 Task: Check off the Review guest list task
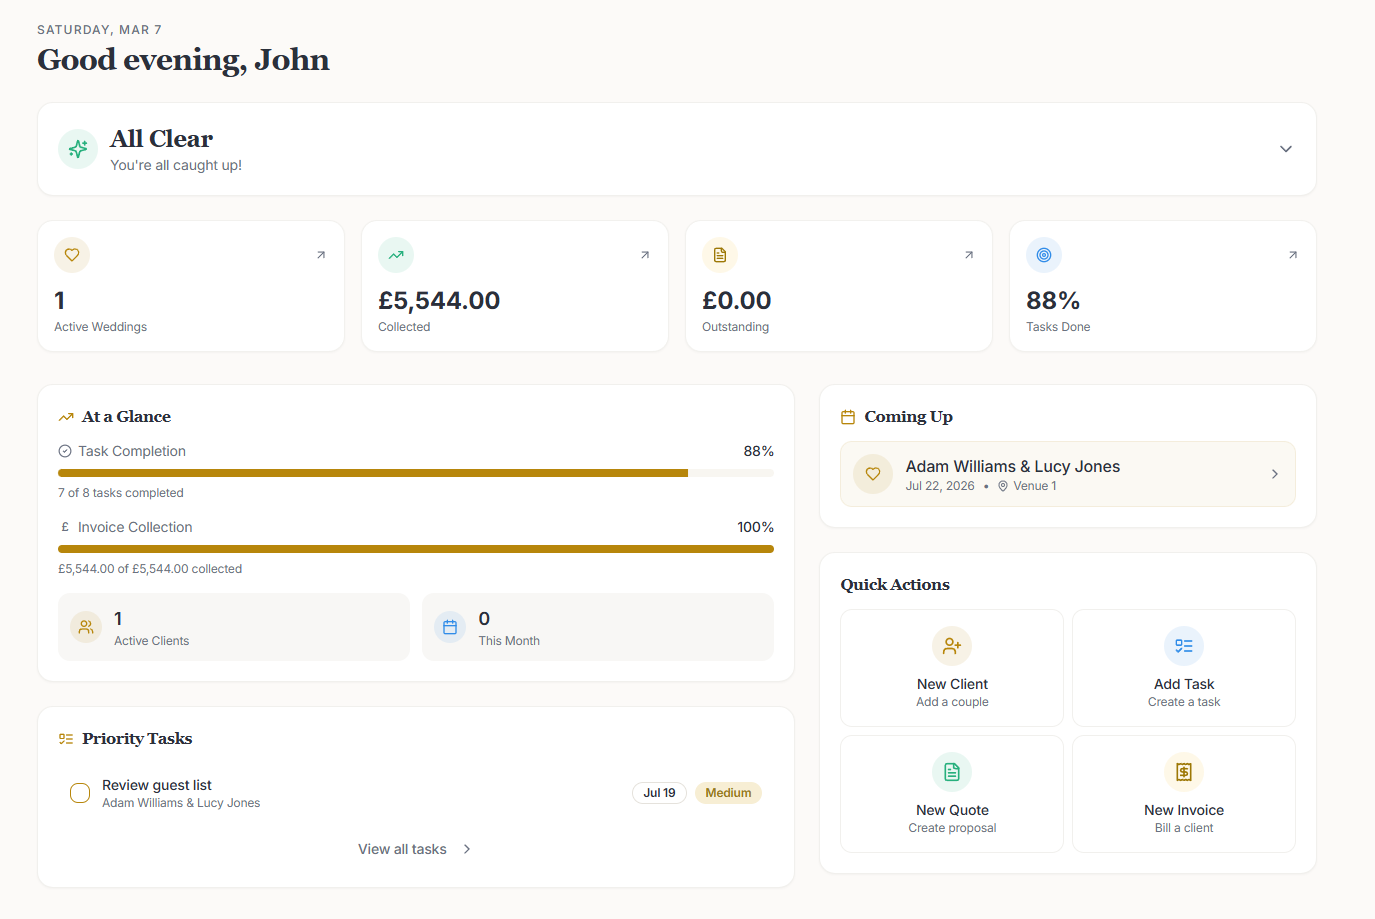[79, 792]
